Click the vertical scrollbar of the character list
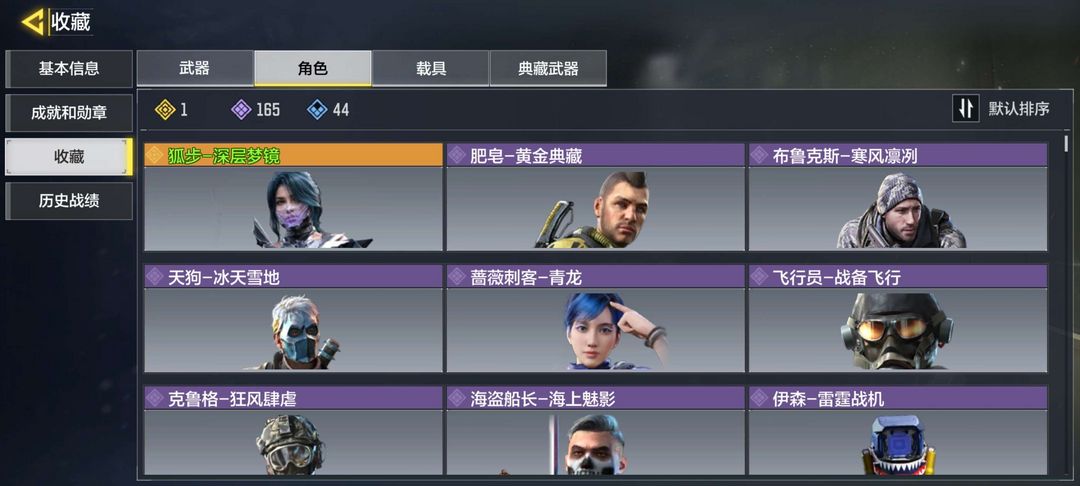This screenshot has width=1080, height=486. [x=1067, y=143]
